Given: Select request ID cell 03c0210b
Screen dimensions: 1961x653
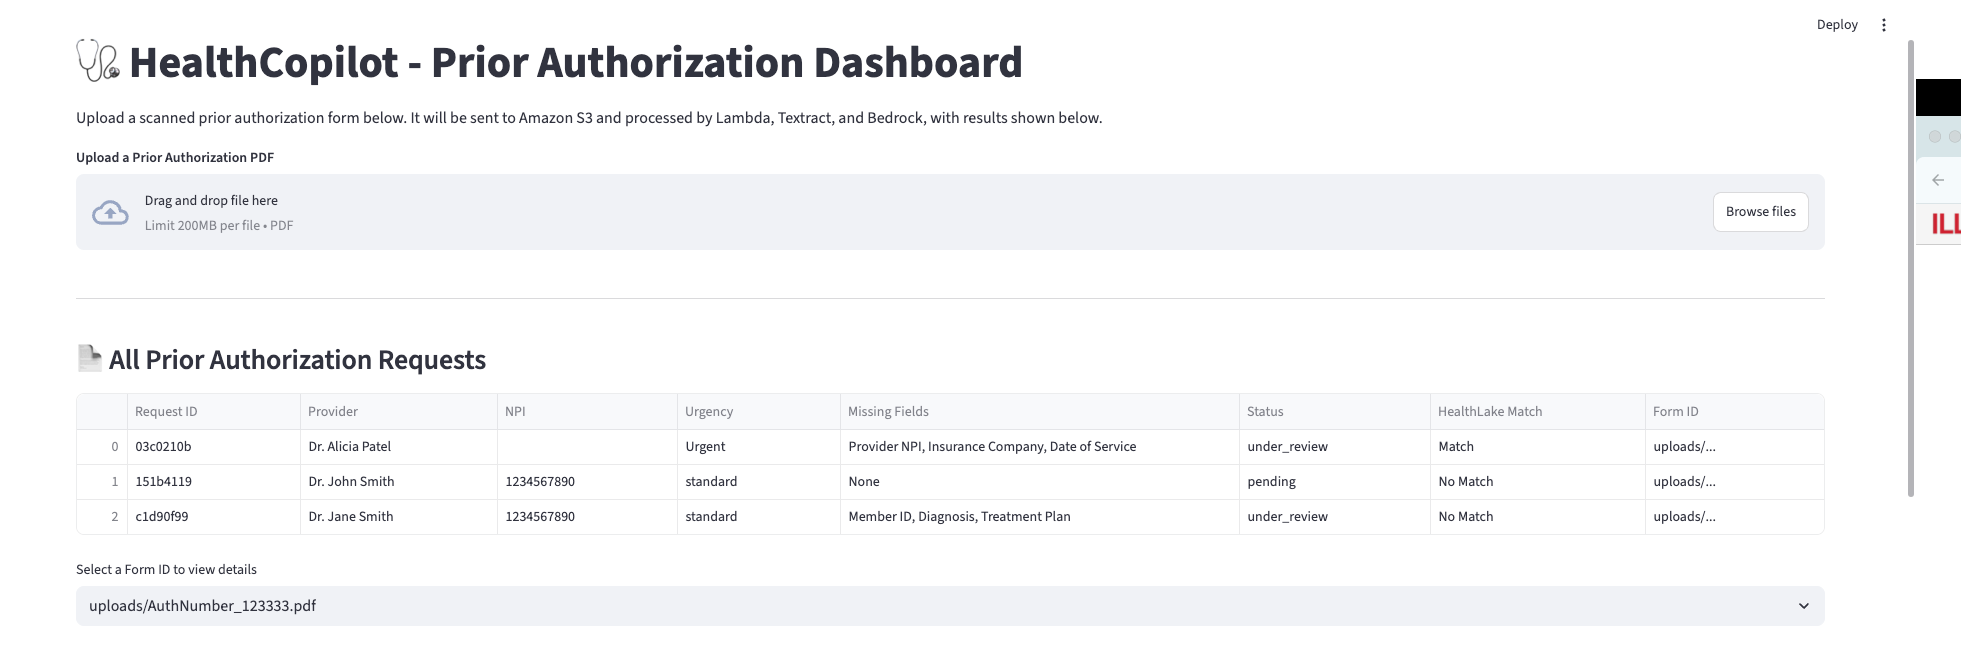Looking at the screenshot, I should (214, 447).
